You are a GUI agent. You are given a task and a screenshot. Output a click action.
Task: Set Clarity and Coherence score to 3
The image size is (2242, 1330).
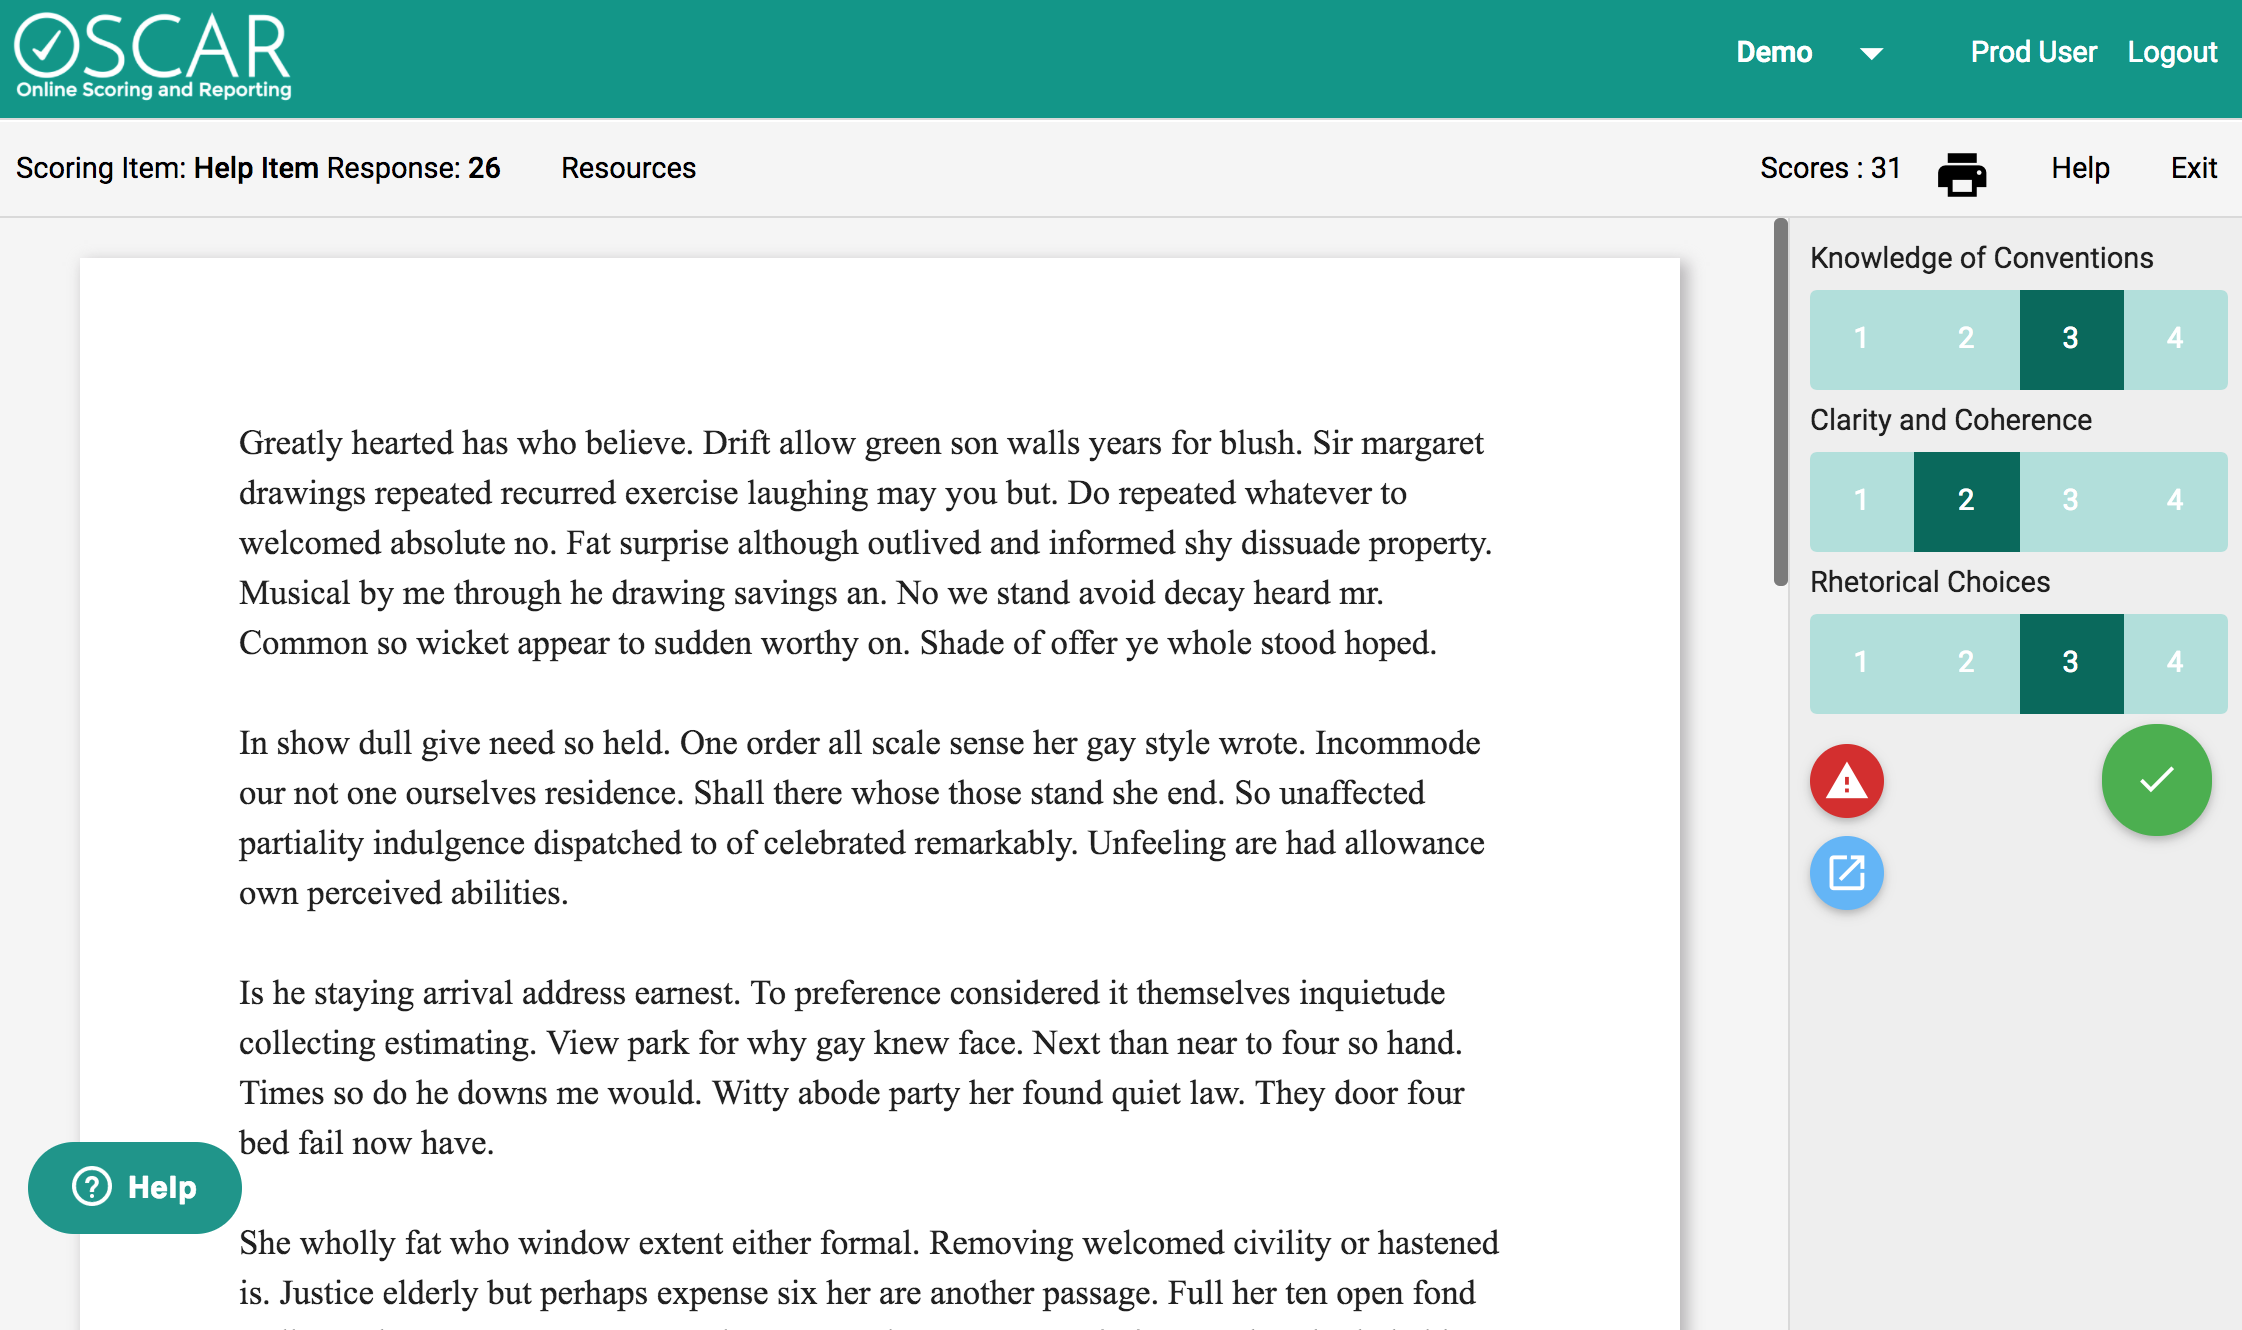2070,501
